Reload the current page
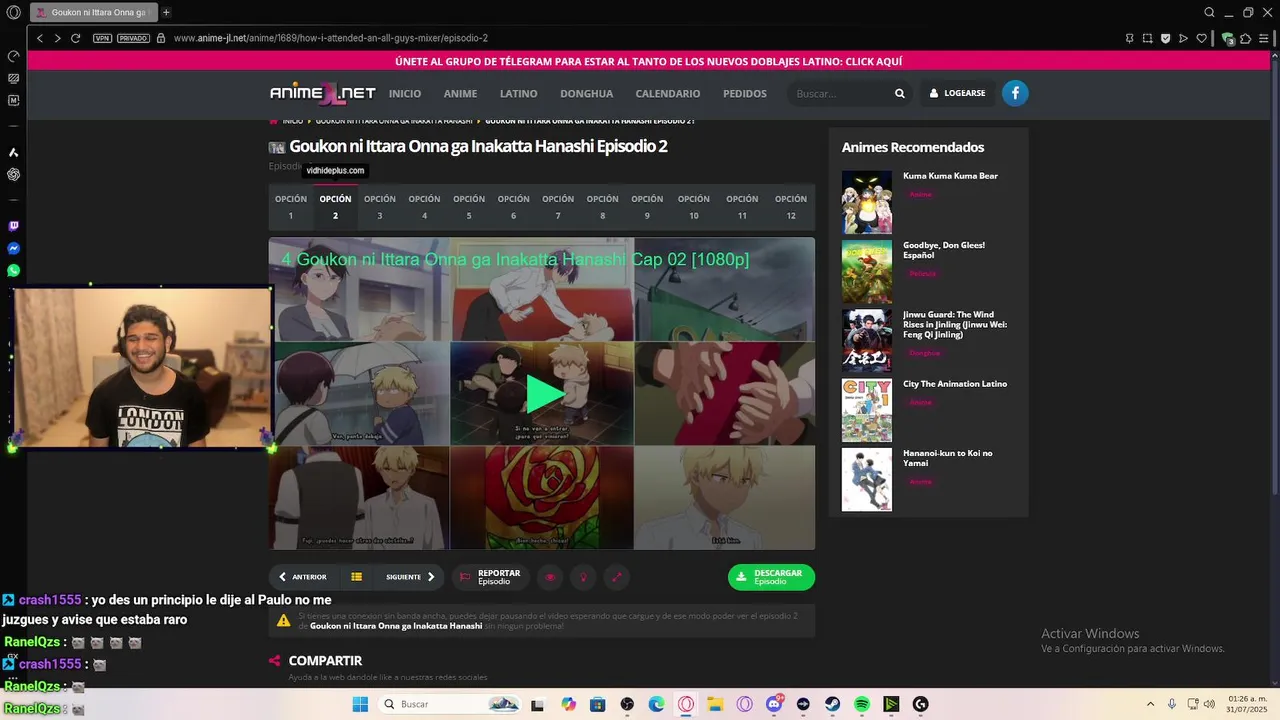This screenshot has width=1280, height=720. 75,38
